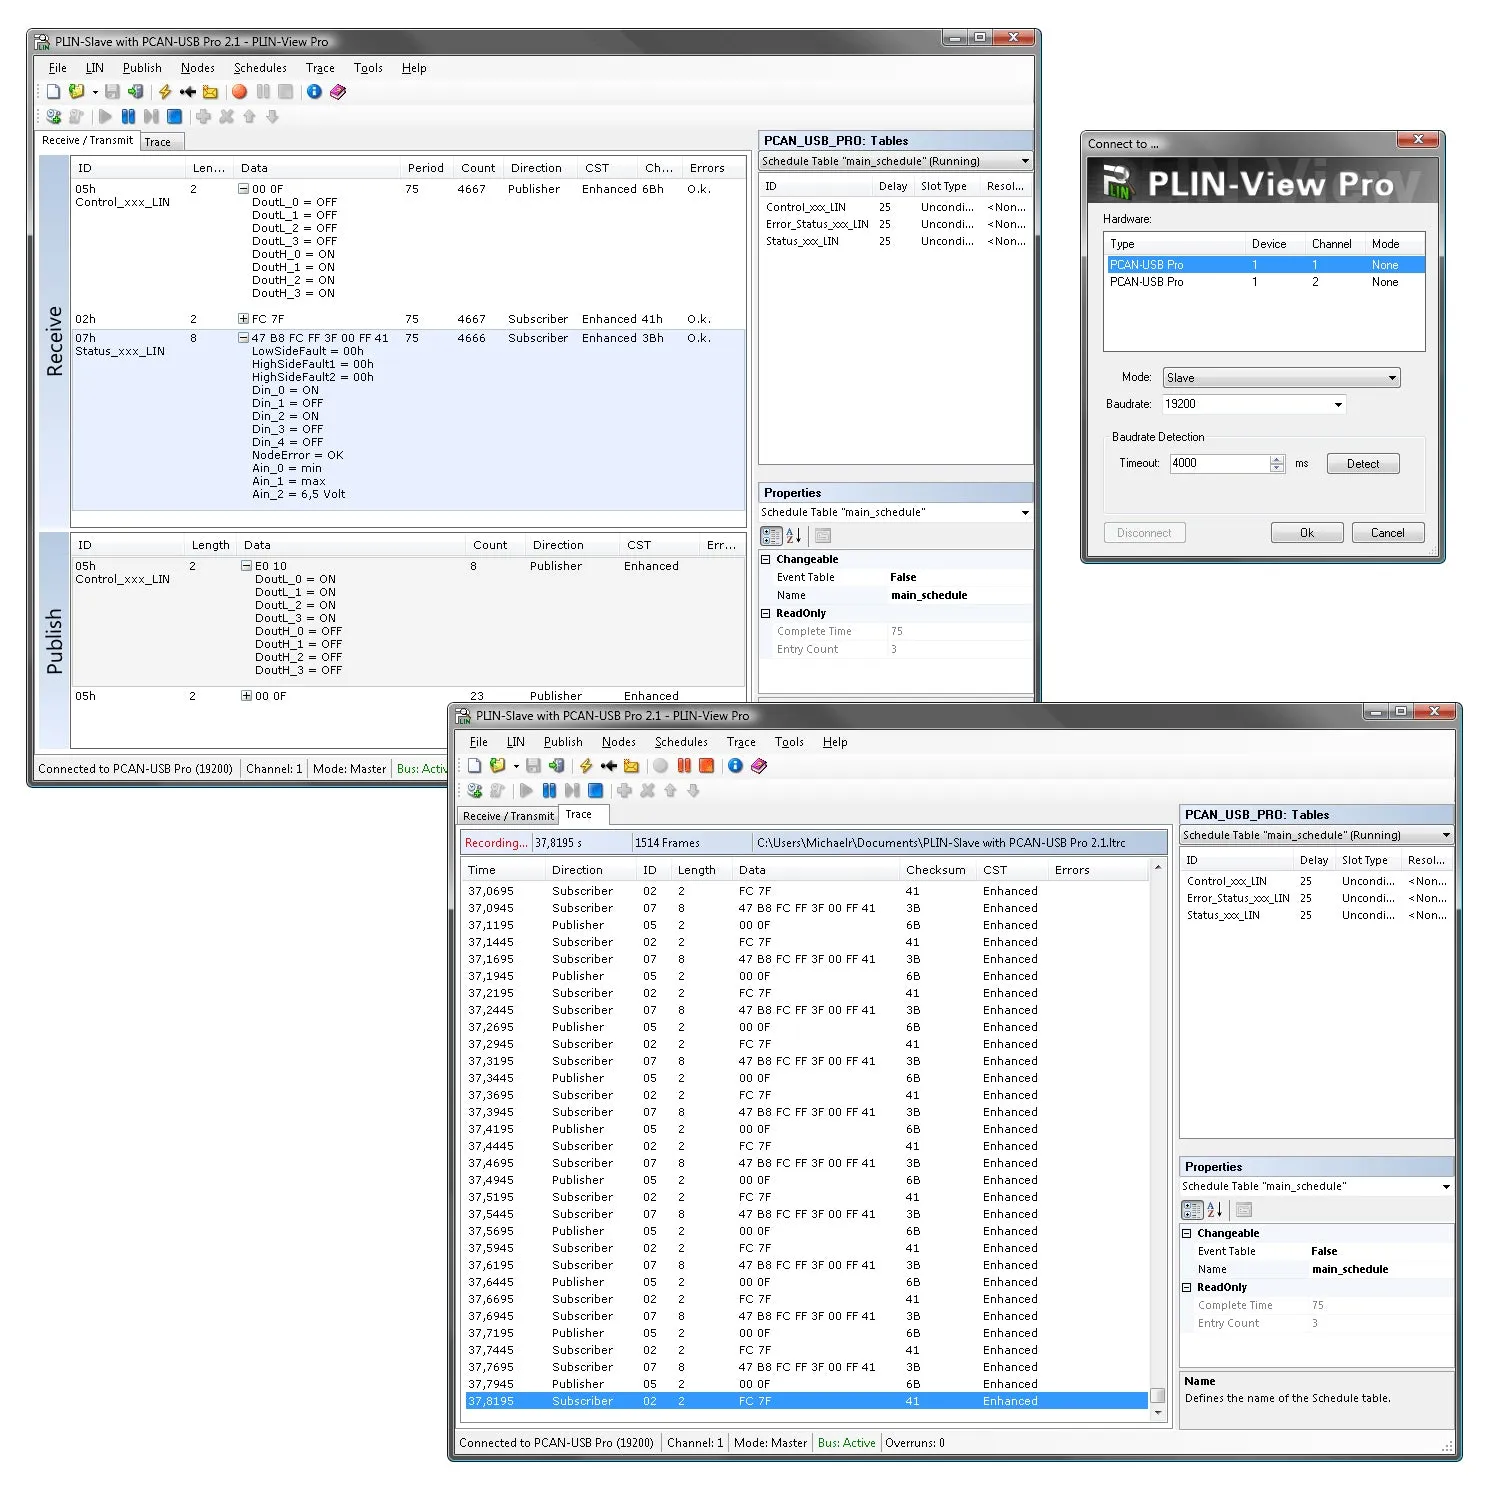Image resolution: width=1500 pixels, height=1500 pixels.
Task: Click lightning Connect icon in upper window toolbar
Action: [165, 92]
